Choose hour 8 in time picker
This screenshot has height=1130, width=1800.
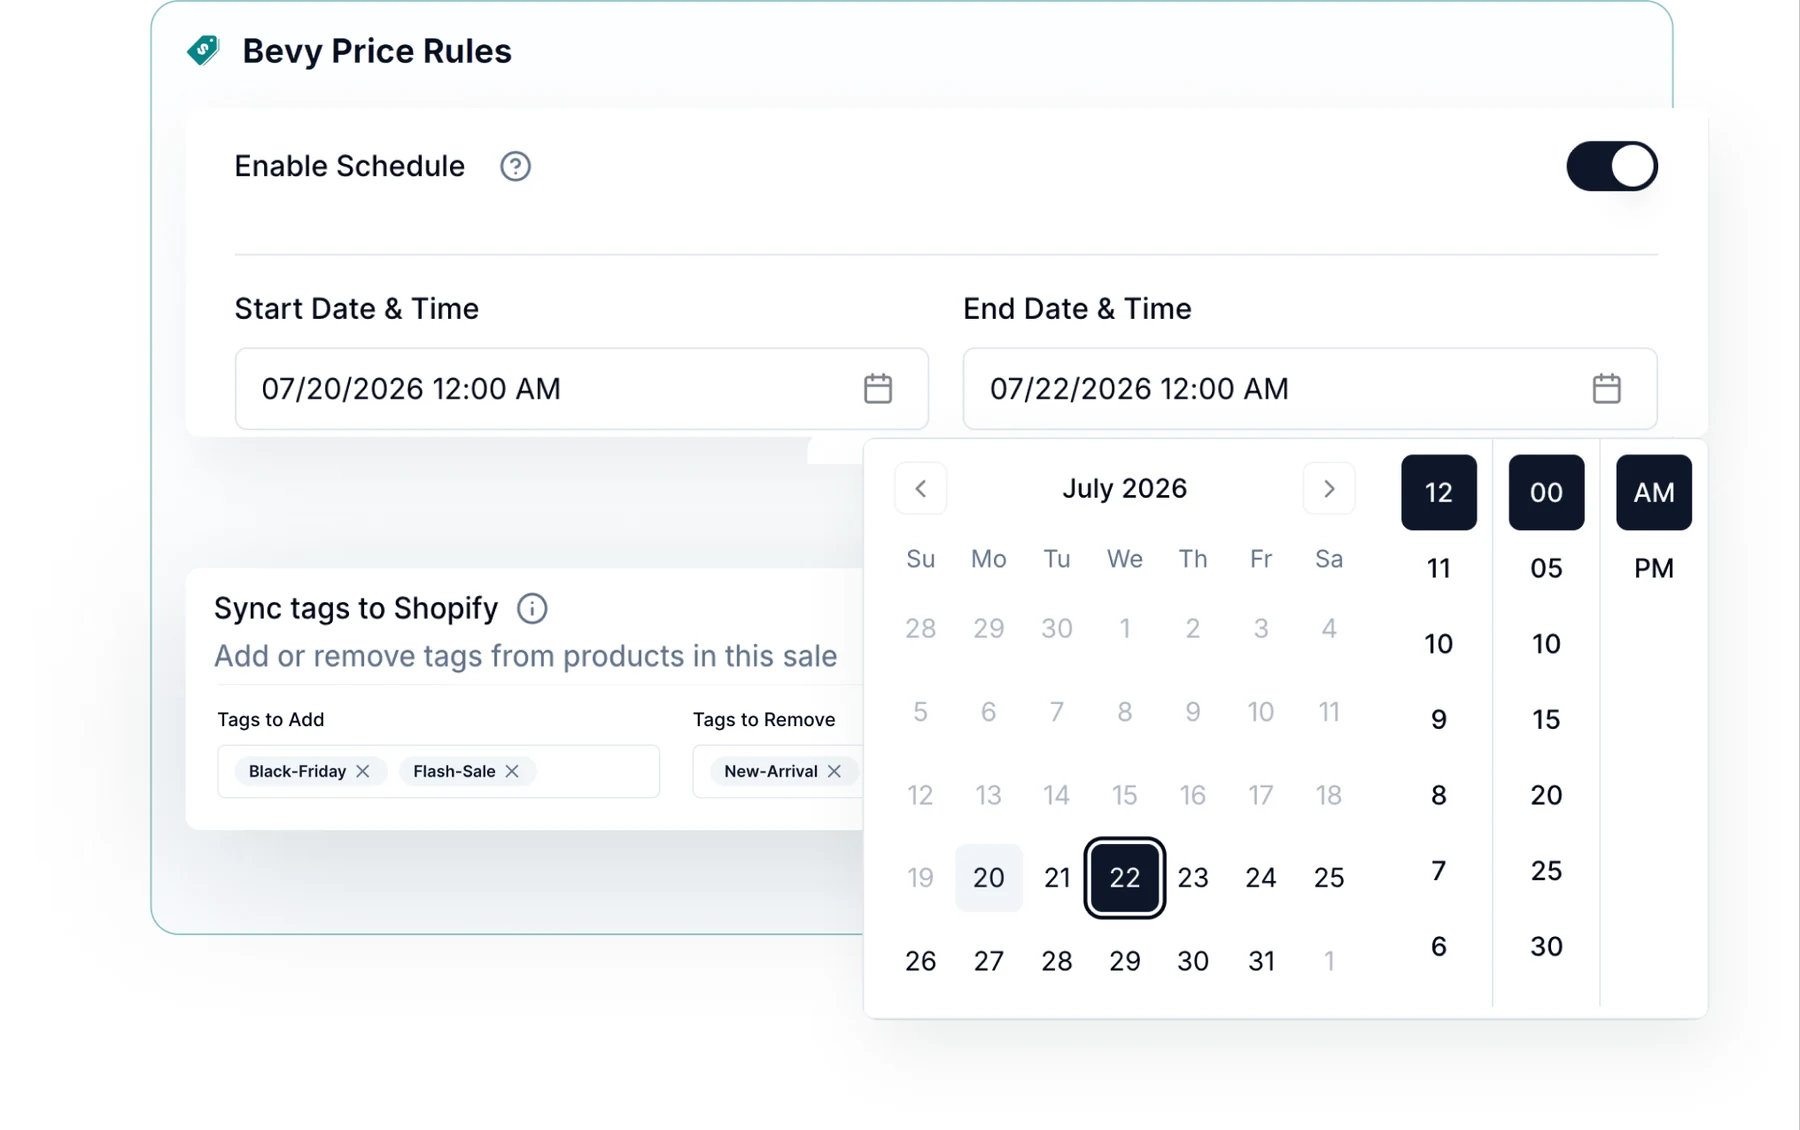click(1439, 795)
